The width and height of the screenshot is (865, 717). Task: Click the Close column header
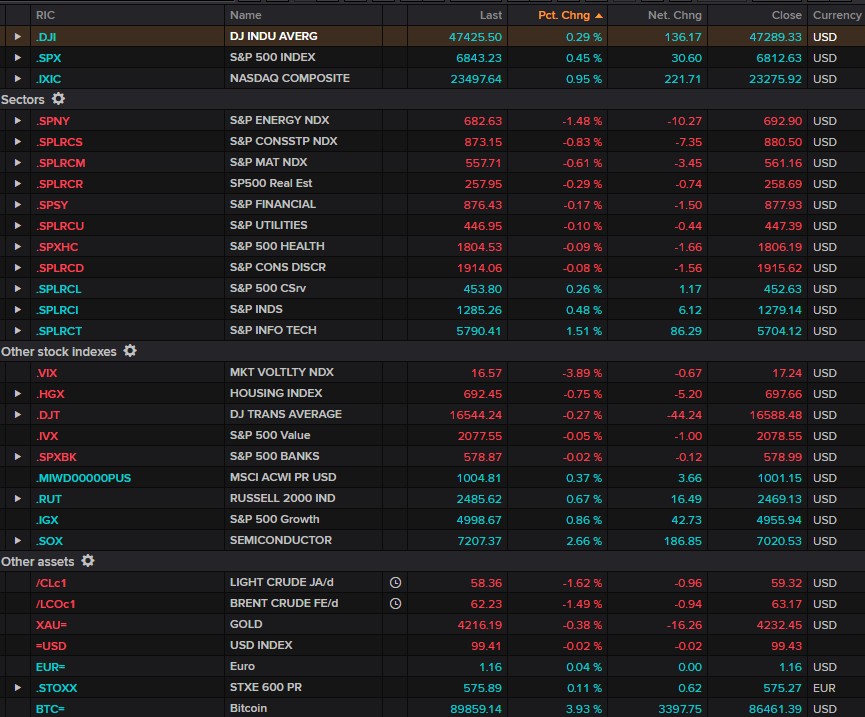tap(786, 15)
